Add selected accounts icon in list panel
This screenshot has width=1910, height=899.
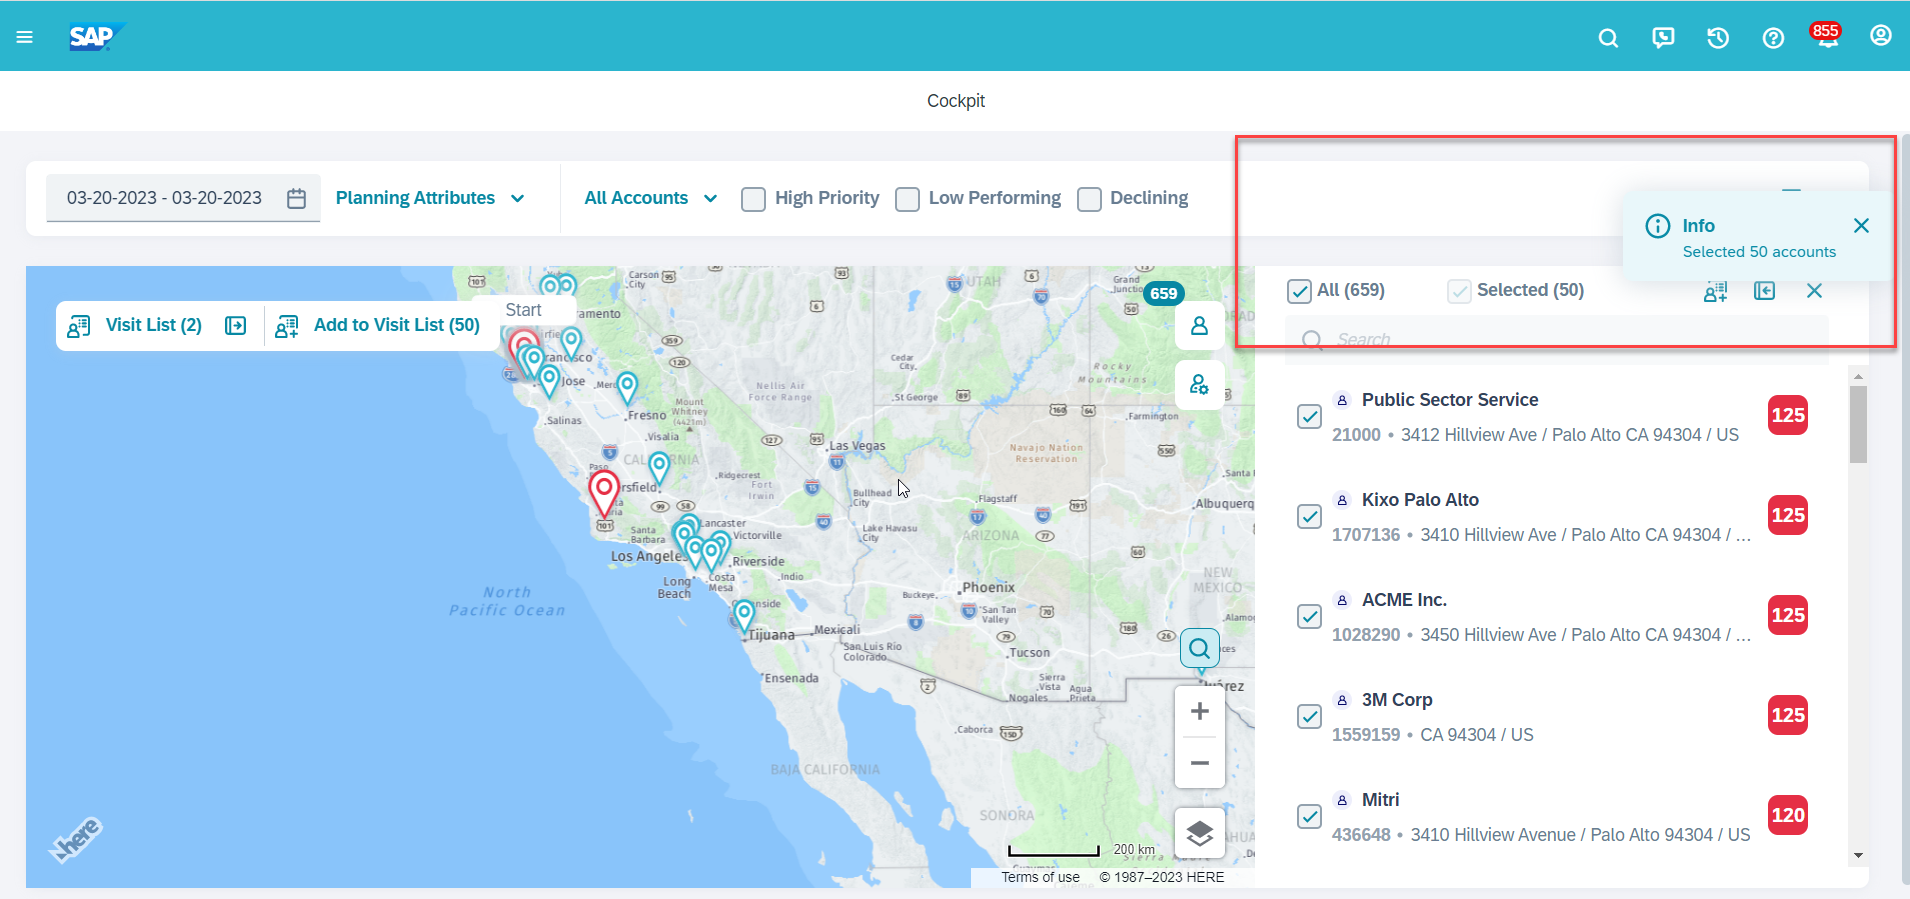pyautogui.click(x=1716, y=291)
